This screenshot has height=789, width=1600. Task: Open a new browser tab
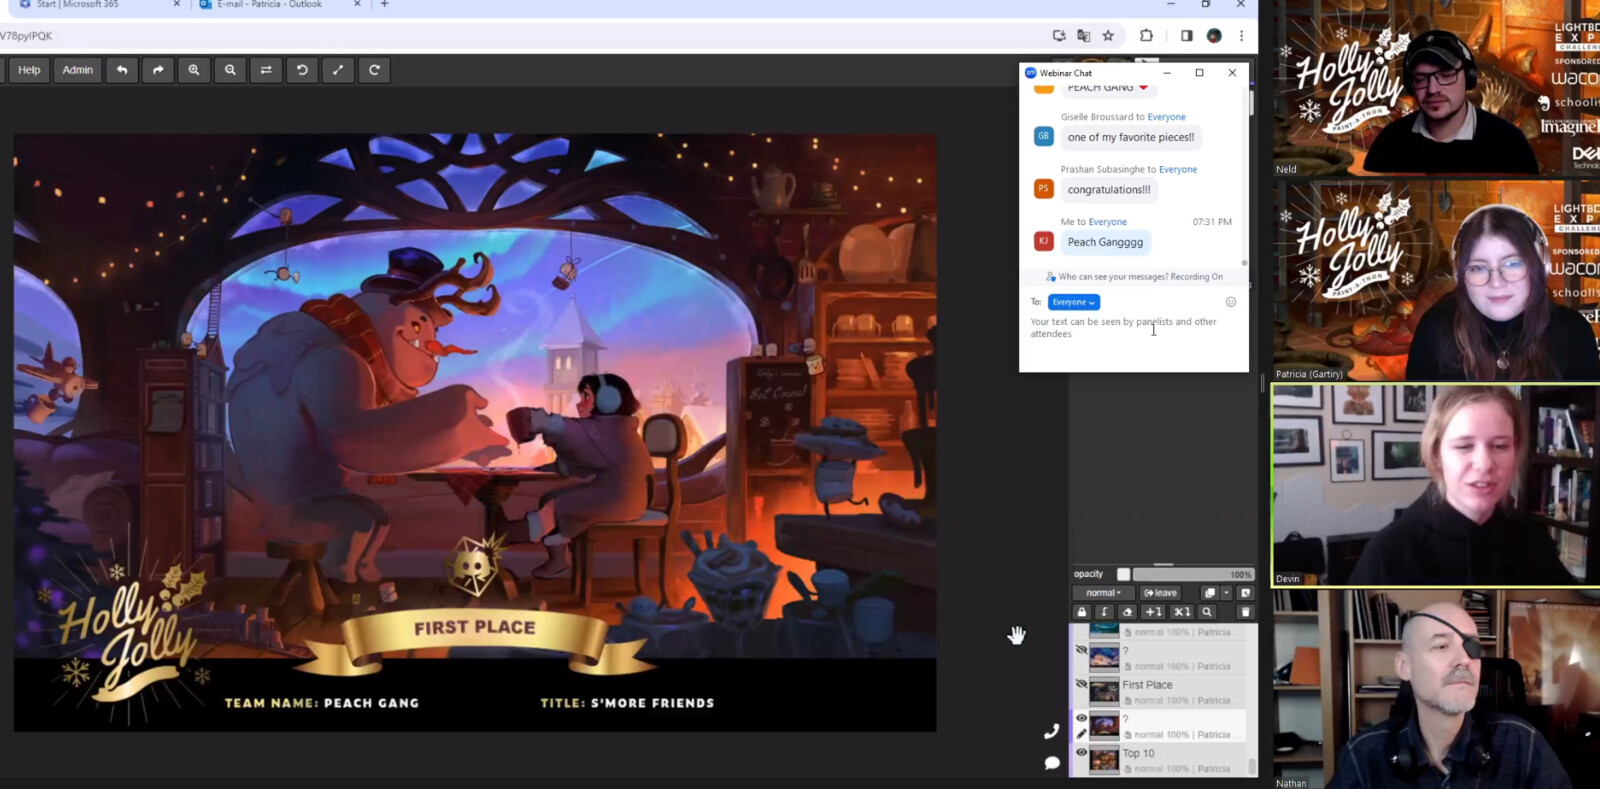[384, 5]
